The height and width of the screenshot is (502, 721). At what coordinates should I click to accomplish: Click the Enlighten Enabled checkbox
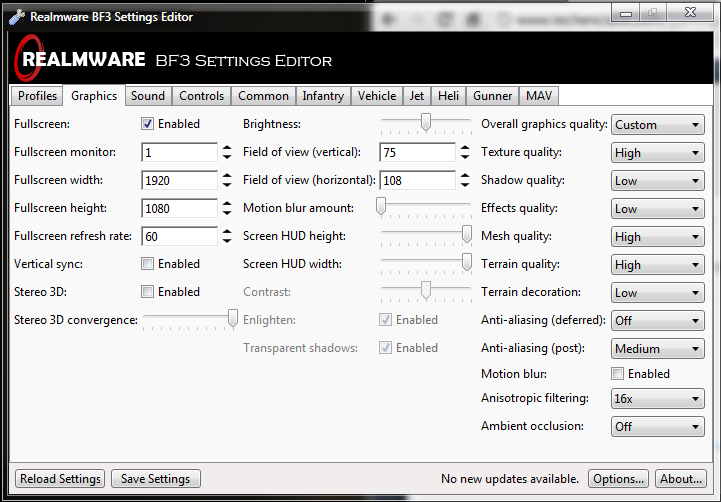[x=385, y=319]
